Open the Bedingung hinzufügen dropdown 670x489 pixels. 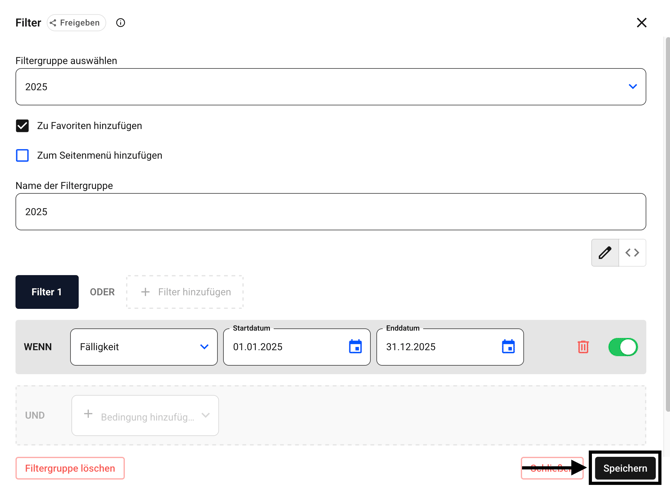tap(146, 416)
